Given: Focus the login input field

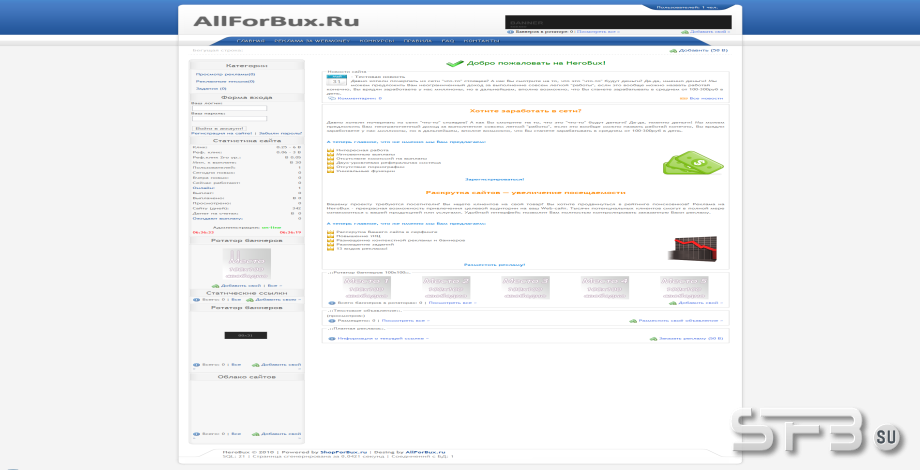Looking at the screenshot, I should pyautogui.click(x=229, y=108).
